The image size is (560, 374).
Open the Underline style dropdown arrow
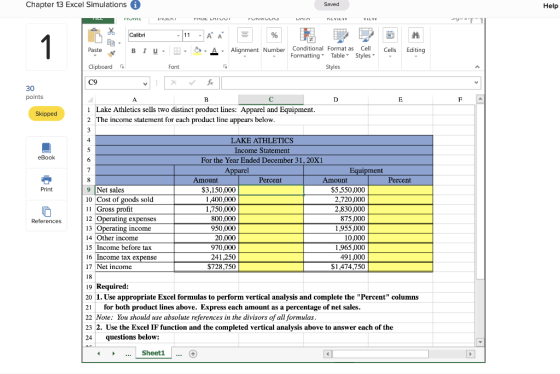point(164,51)
